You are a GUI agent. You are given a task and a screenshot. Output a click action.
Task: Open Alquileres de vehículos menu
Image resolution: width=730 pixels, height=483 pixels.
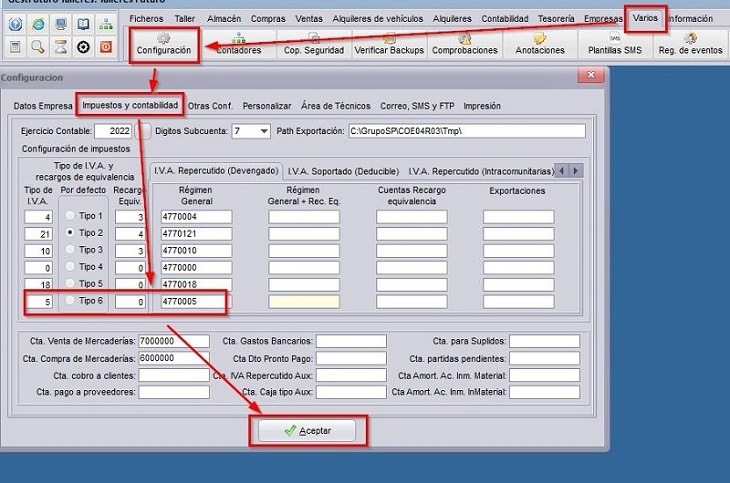pos(378,19)
